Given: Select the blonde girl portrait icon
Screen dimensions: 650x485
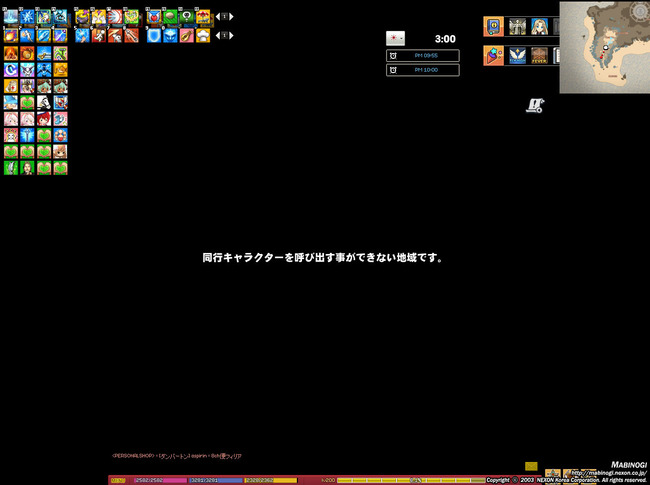Looking at the screenshot, I should click(x=539, y=27).
